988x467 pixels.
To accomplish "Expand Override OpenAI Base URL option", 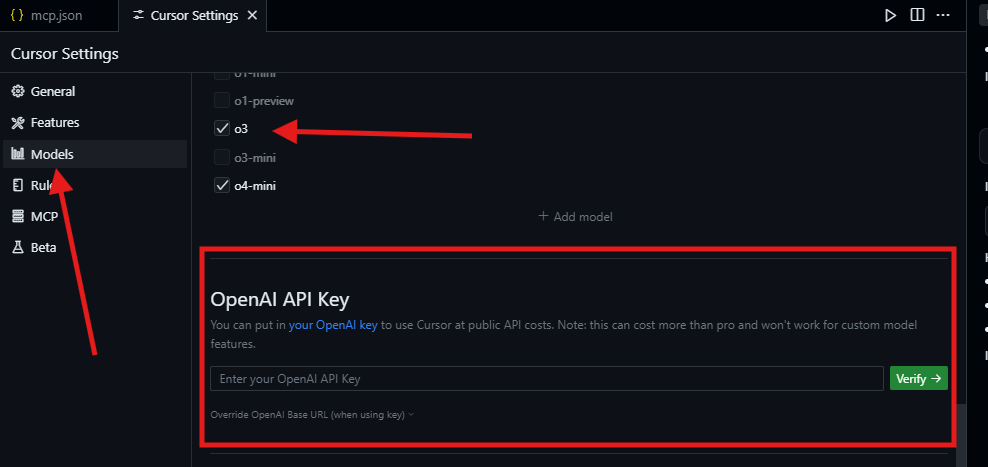I will click(312, 414).
